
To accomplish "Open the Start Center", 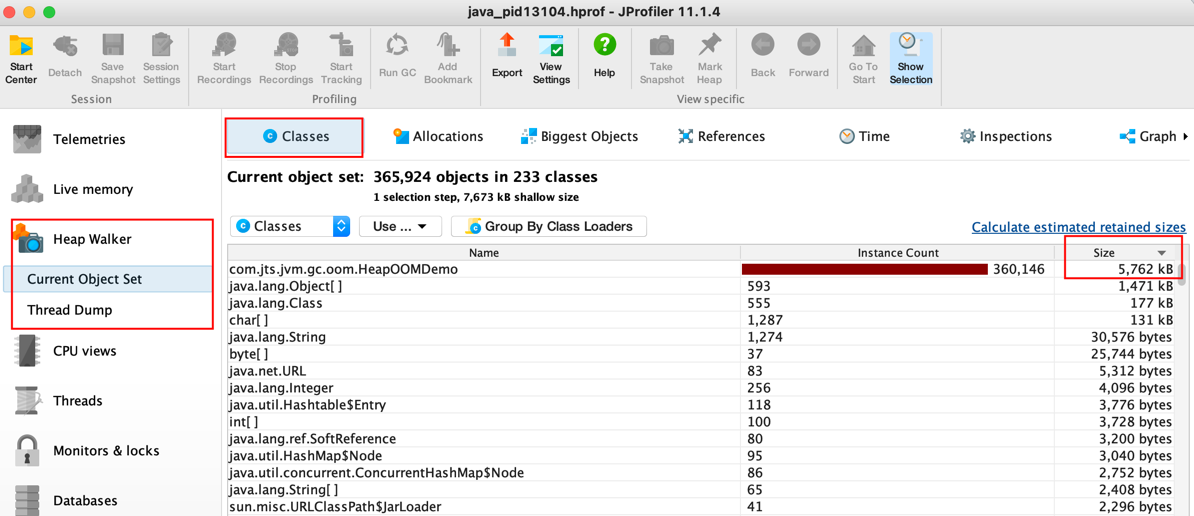I will pos(21,59).
